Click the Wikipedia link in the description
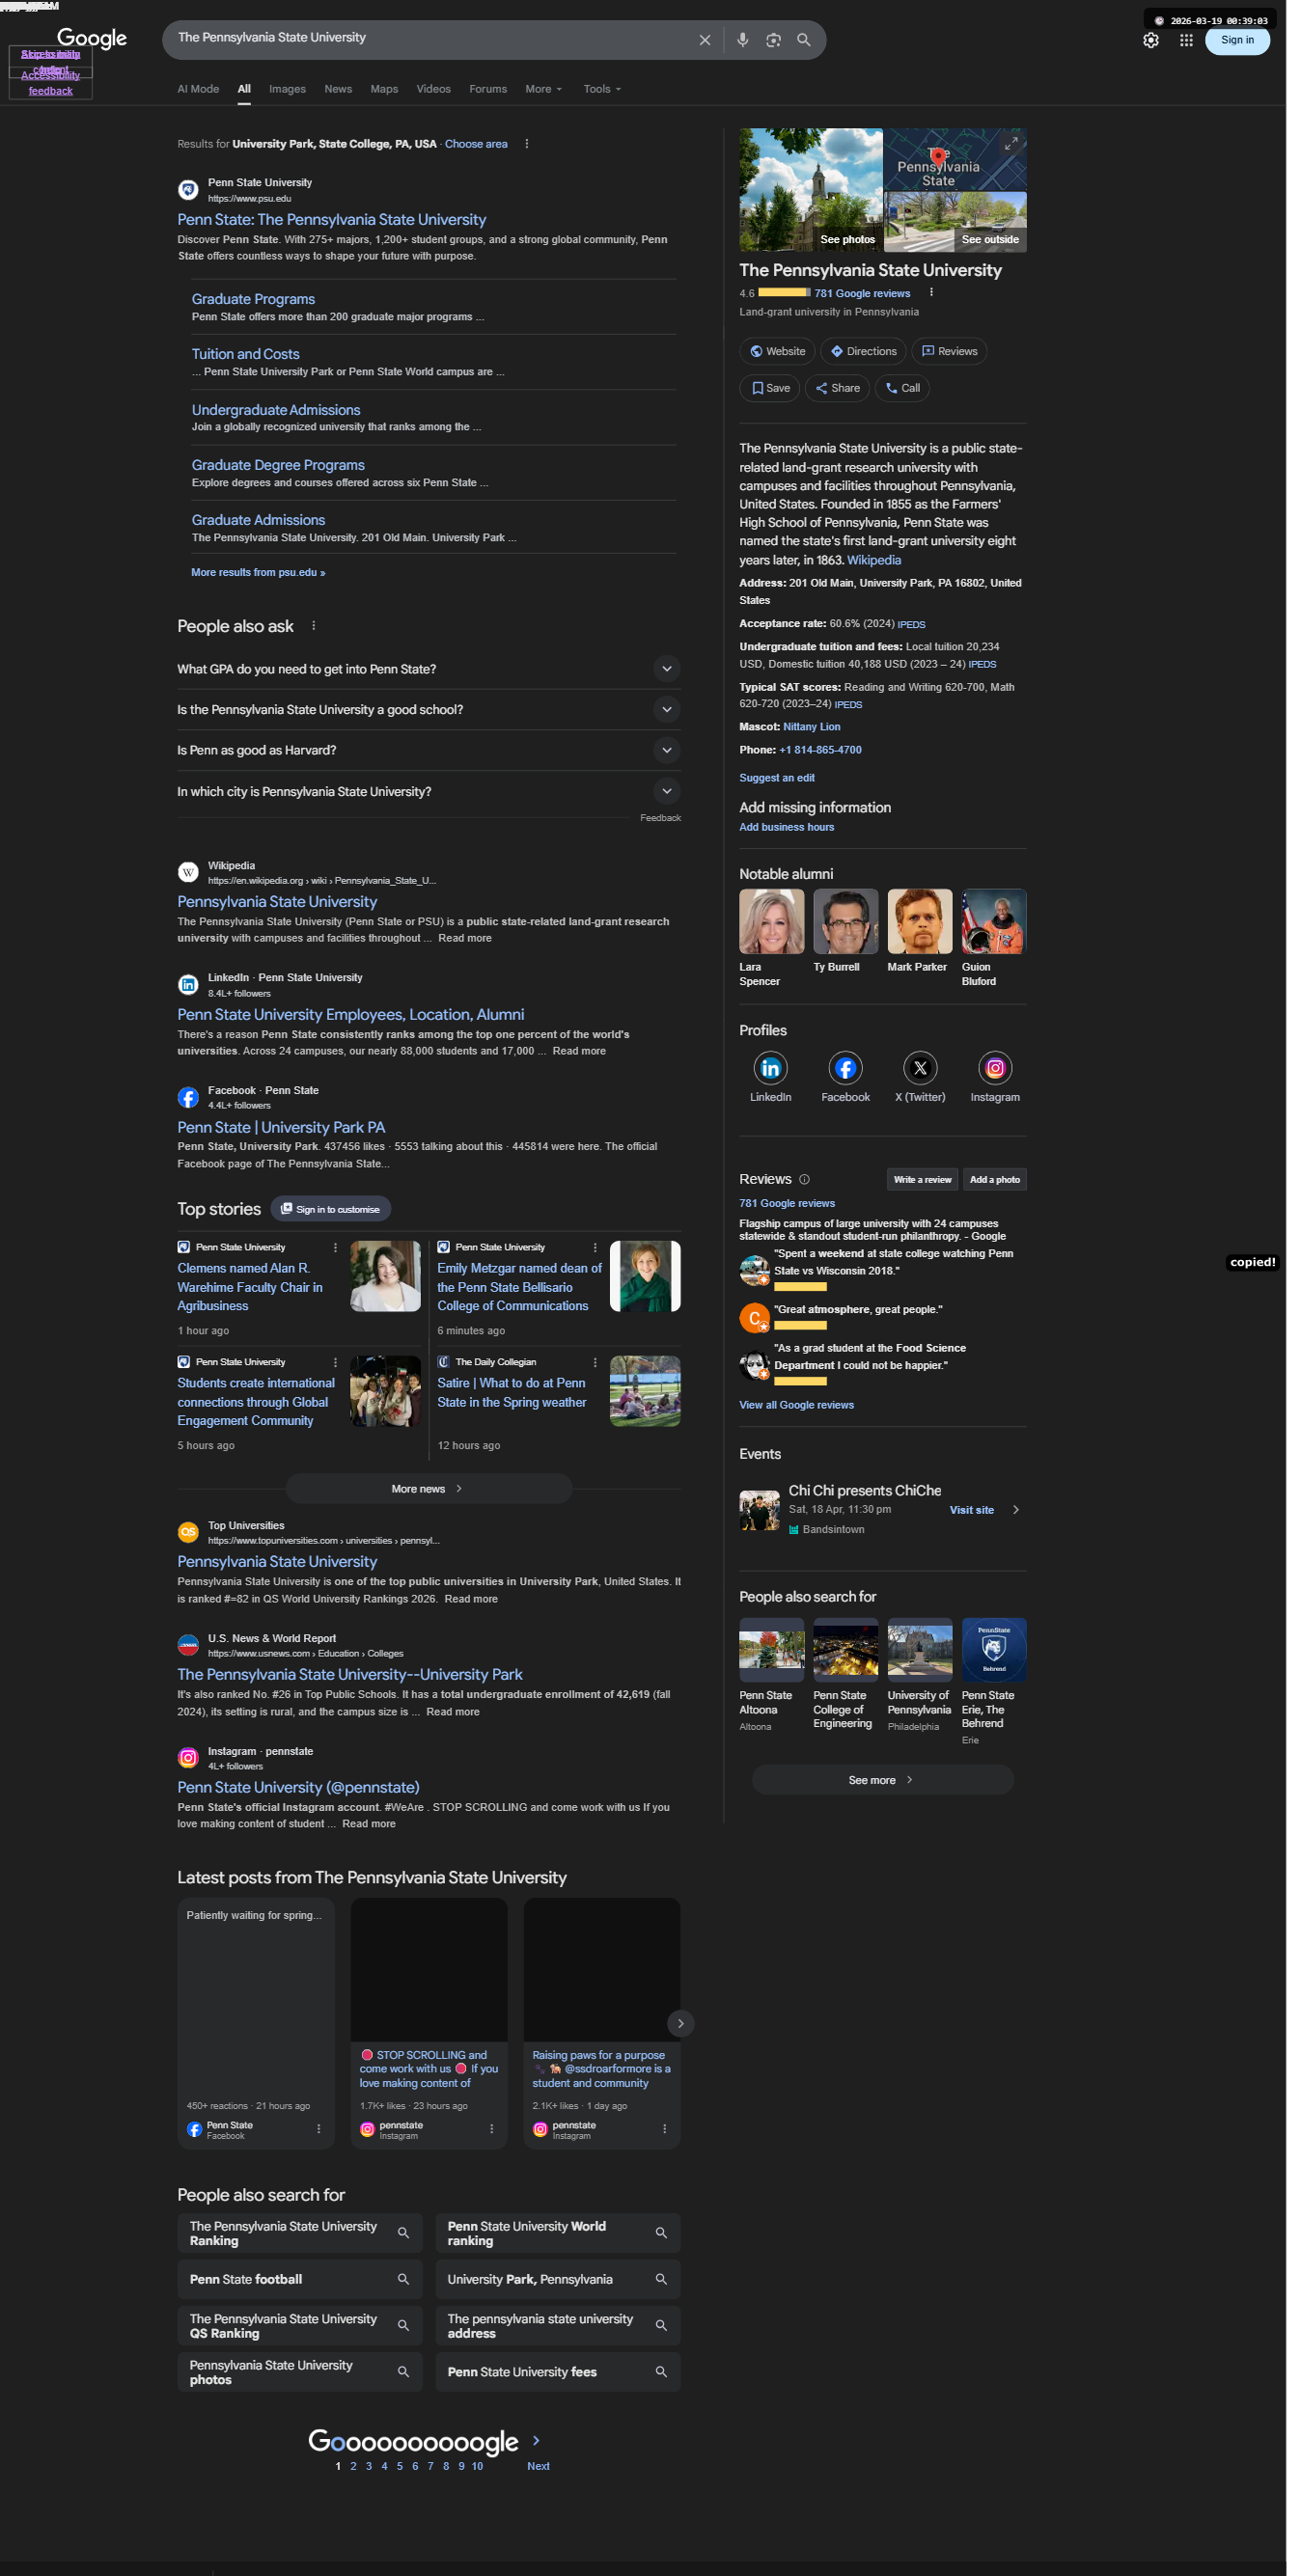The width and height of the screenshot is (1301, 2576). (x=874, y=560)
